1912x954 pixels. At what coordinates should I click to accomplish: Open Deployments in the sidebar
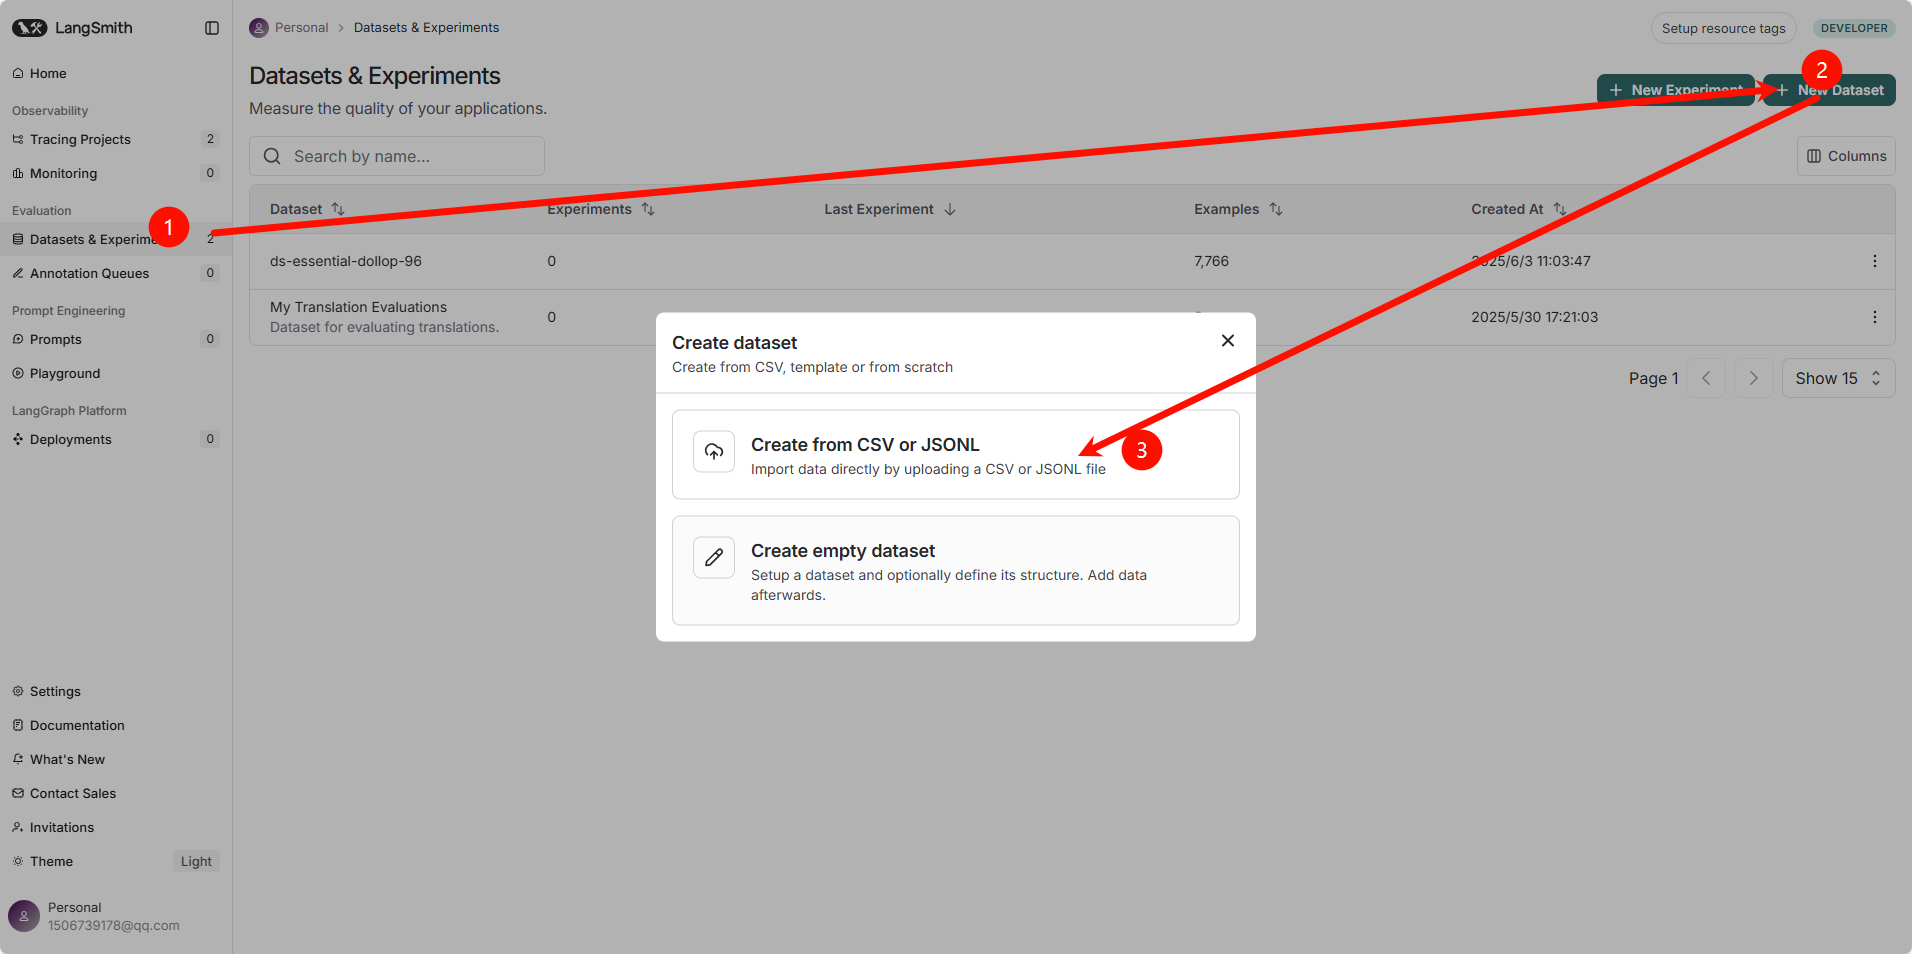coord(116,439)
